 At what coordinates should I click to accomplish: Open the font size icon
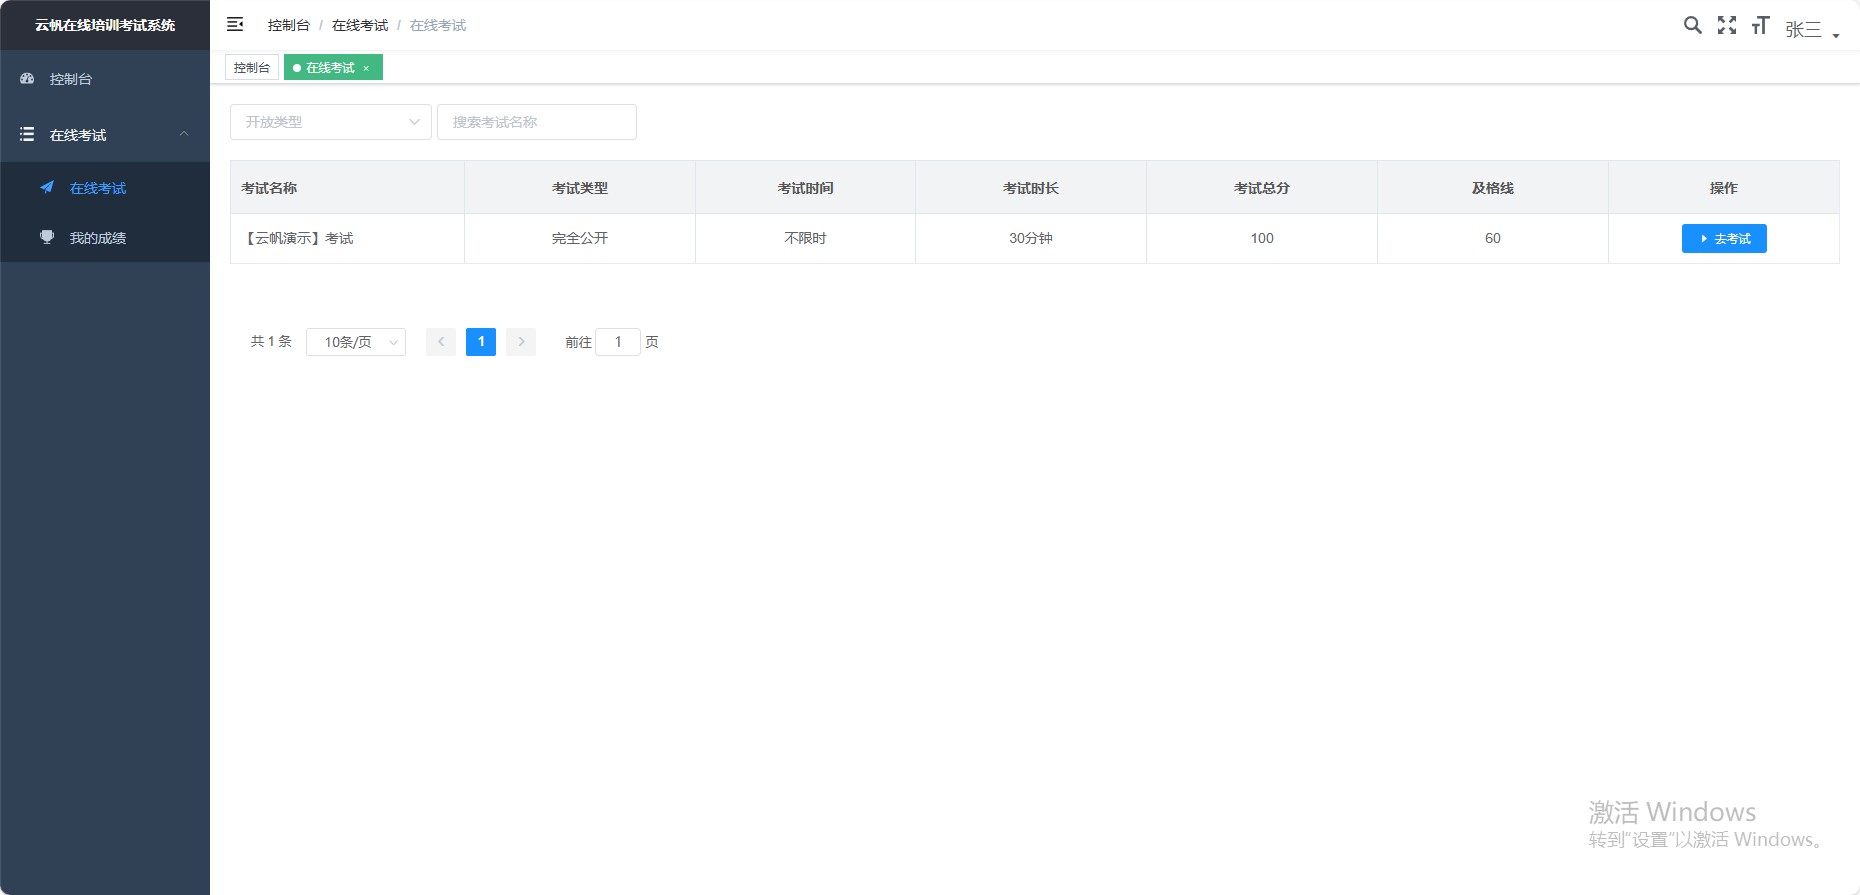(x=1761, y=25)
